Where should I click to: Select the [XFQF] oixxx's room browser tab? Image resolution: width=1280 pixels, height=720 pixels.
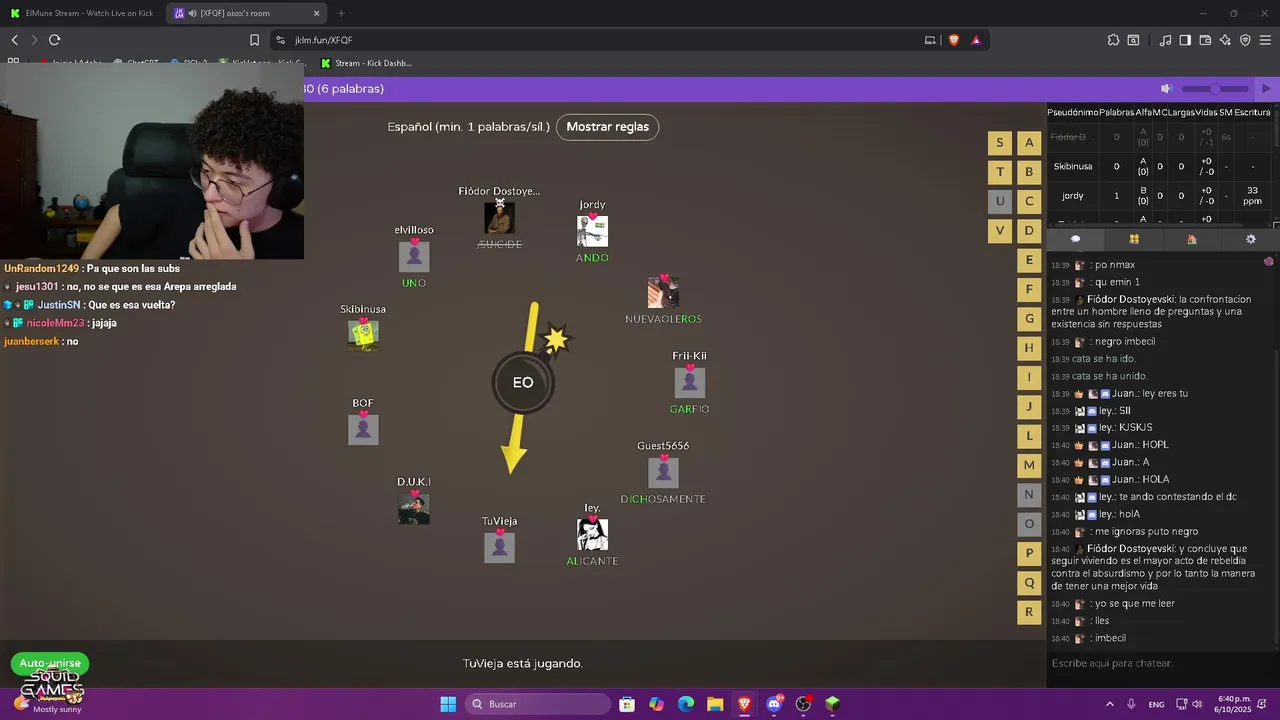pyautogui.click(x=245, y=13)
